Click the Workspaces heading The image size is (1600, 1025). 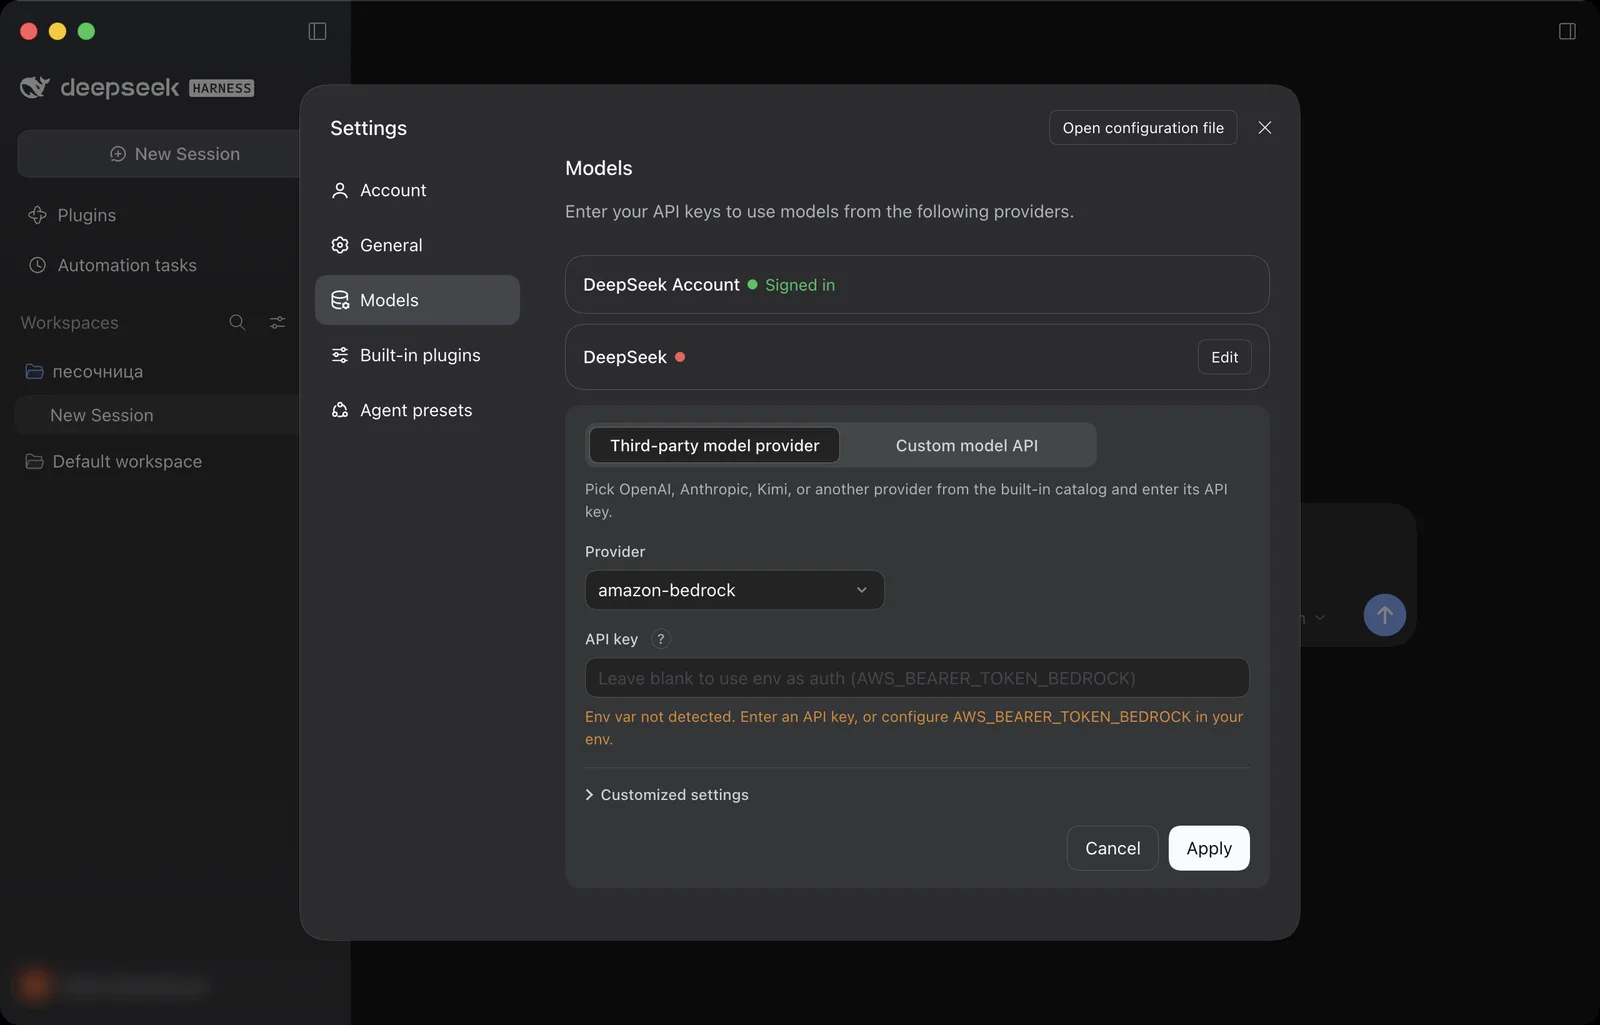click(70, 323)
